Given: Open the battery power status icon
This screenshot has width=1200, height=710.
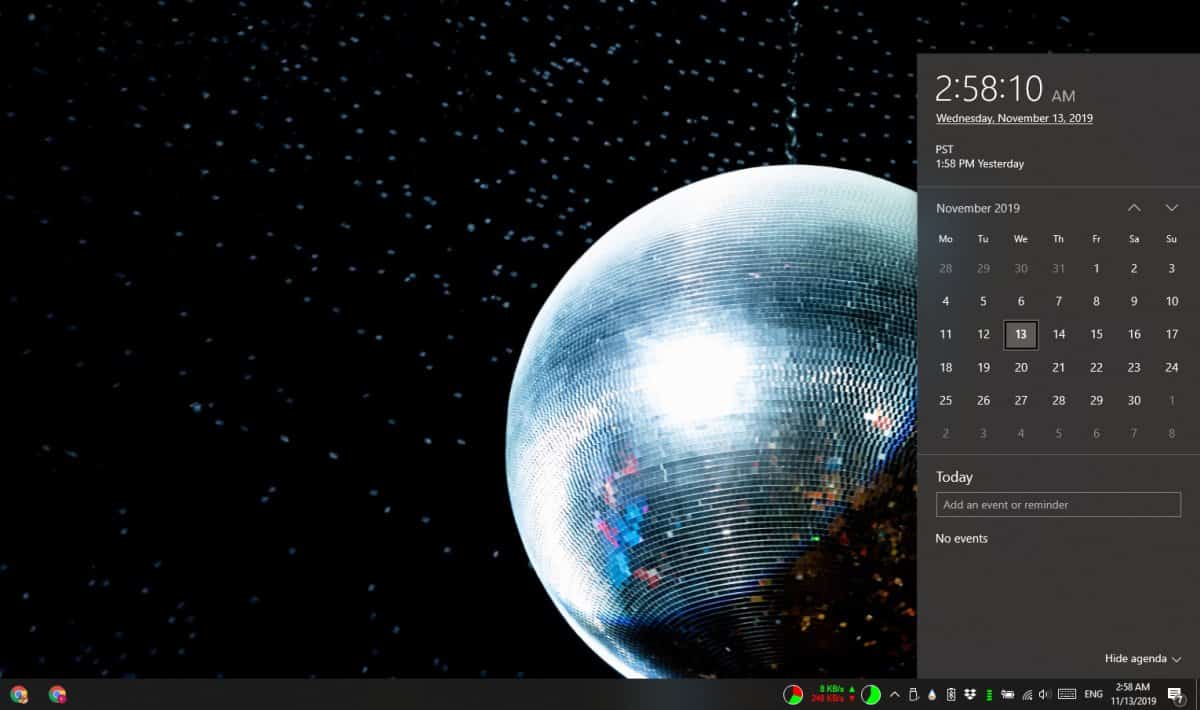Looking at the screenshot, I should (x=1007, y=694).
